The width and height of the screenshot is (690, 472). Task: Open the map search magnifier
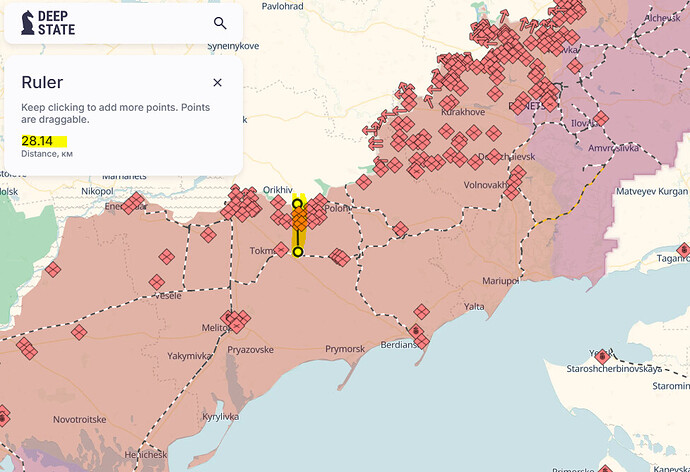(220, 24)
